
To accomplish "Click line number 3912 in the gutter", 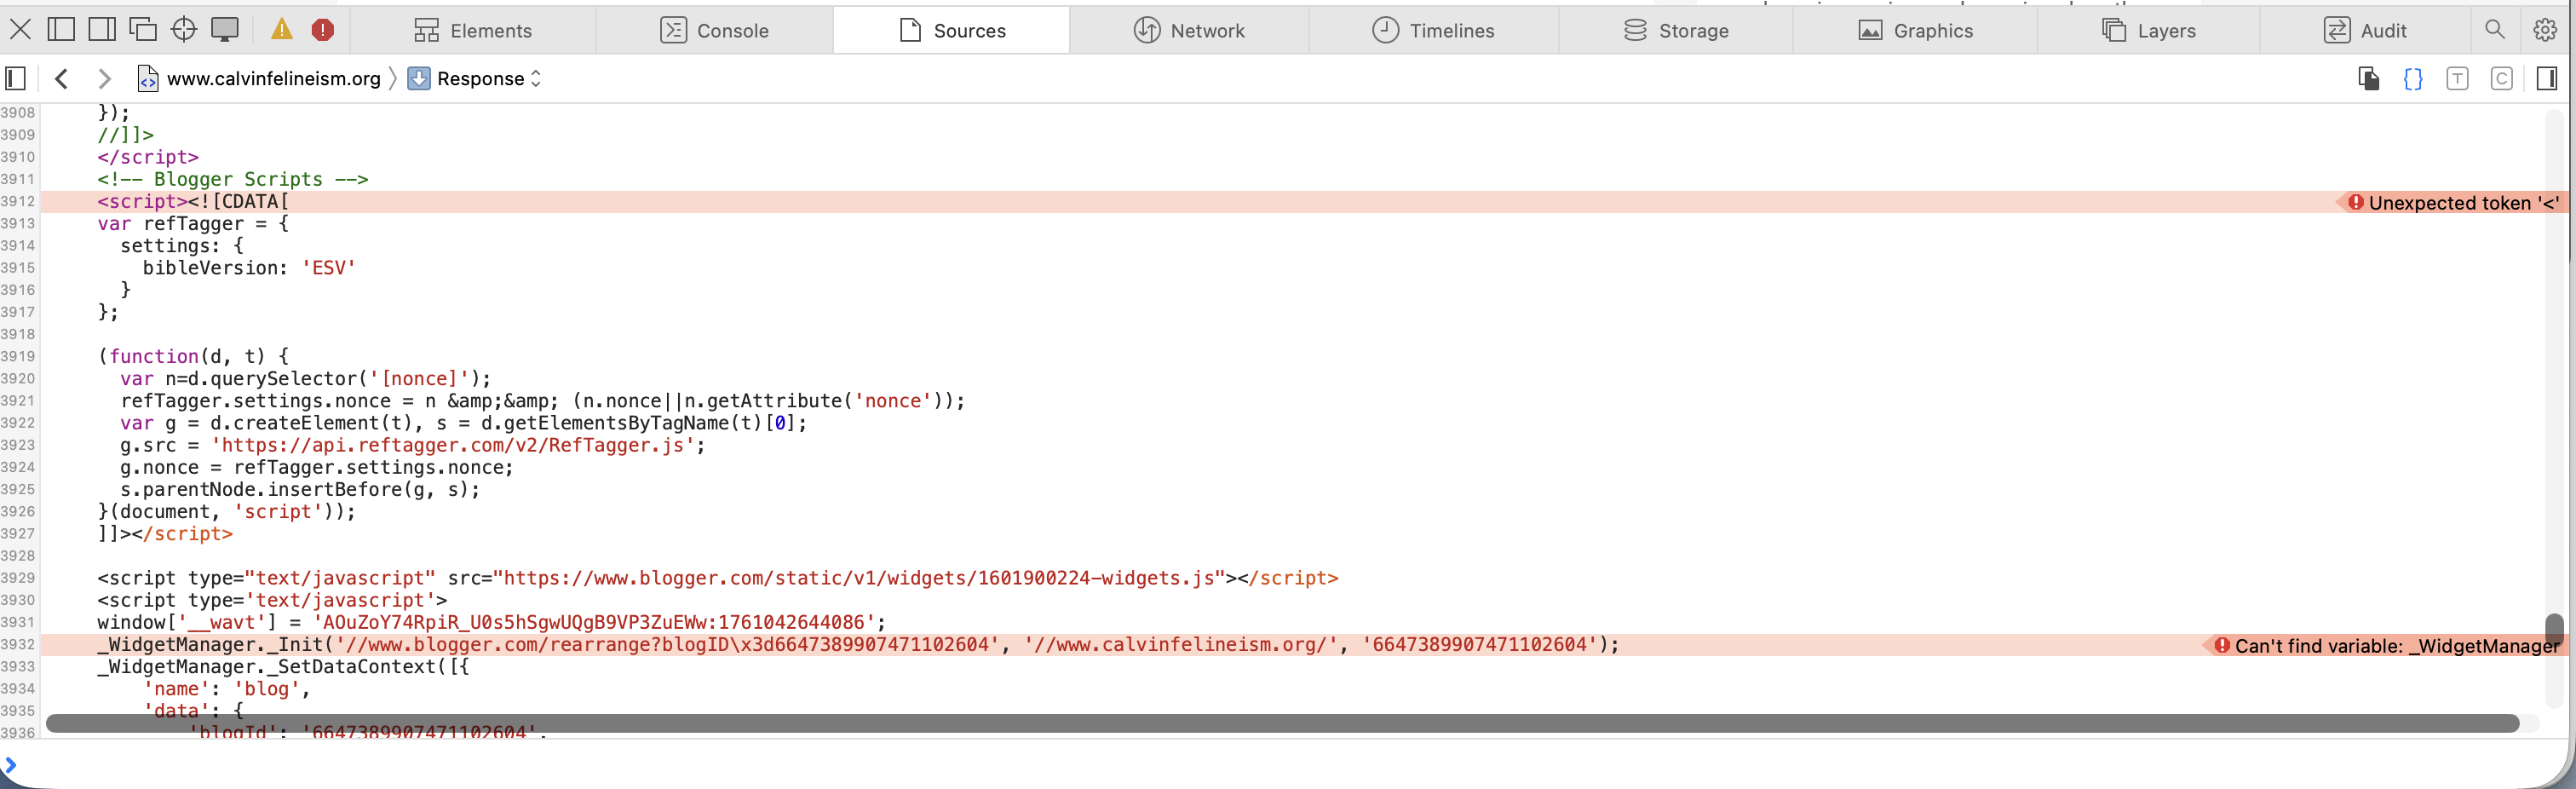I will tap(18, 201).
